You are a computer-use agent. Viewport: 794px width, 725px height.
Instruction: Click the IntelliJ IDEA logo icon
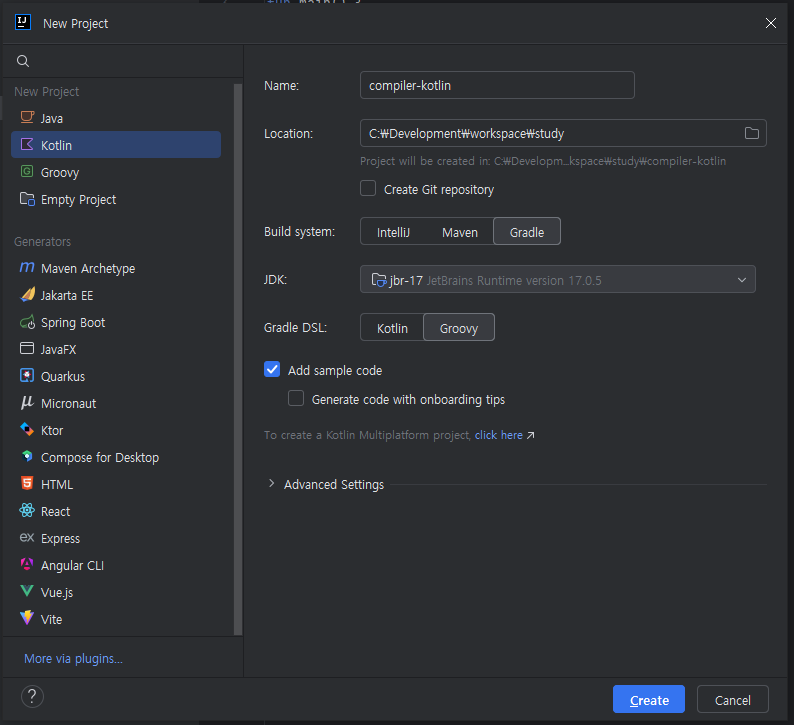(23, 23)
